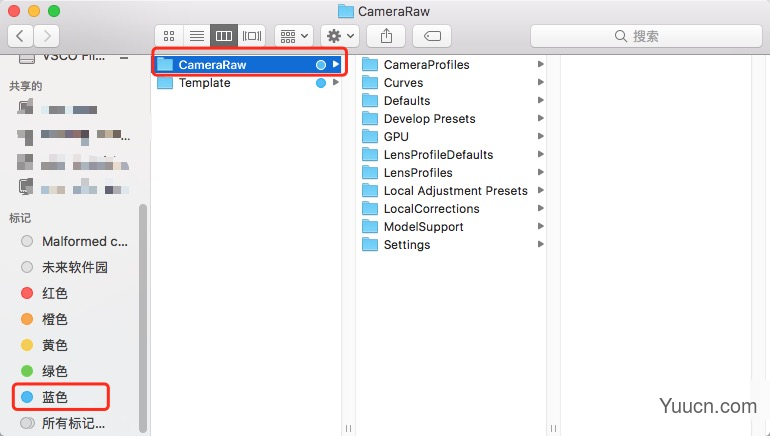This screenshot has width=770, height=436.
Task: Click the GPU folder icon
Action: (x=370, y=136)
